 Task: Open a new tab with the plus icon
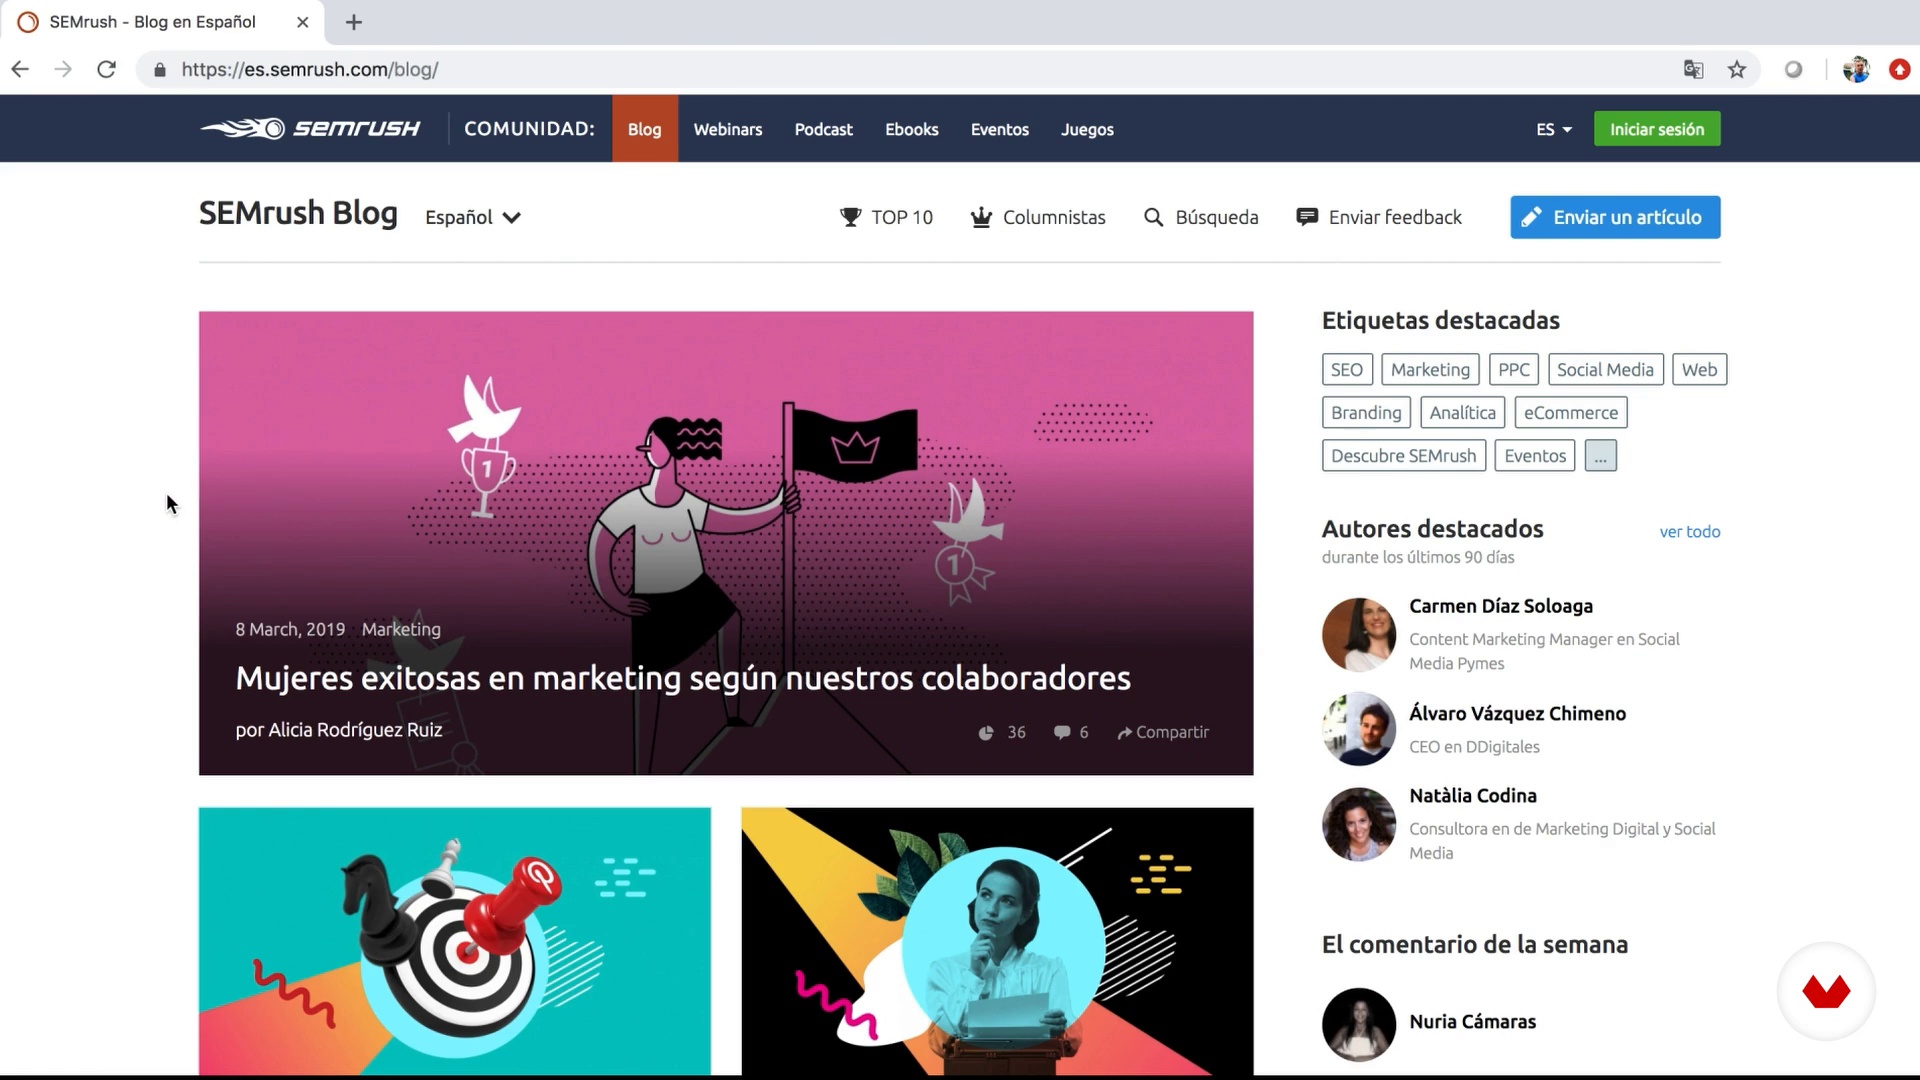[x=354, y=22]
